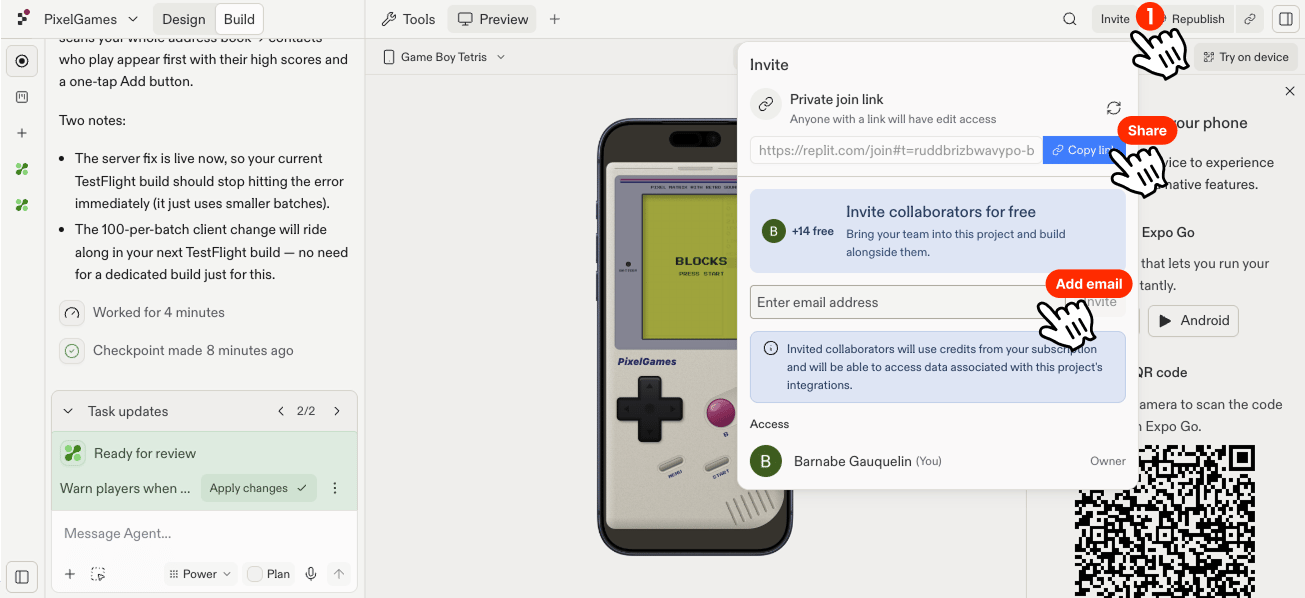Click the Replit logo icon
Viewport: 1305px width, 598px height.
(x=22, y=19)
